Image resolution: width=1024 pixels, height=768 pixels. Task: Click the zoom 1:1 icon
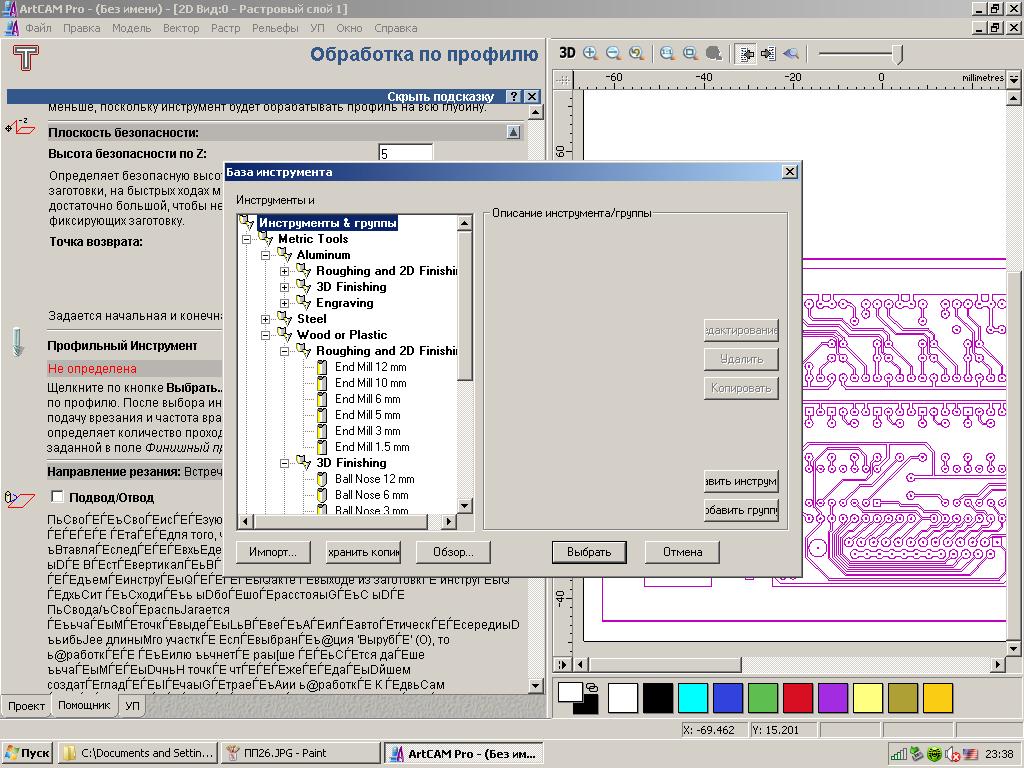point(667,54)
